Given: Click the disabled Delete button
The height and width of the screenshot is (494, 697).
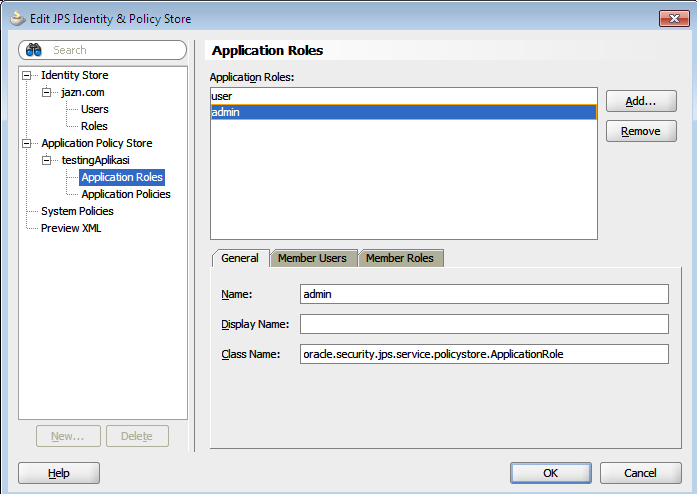Looking at the screenshot, I should [137, 436].
